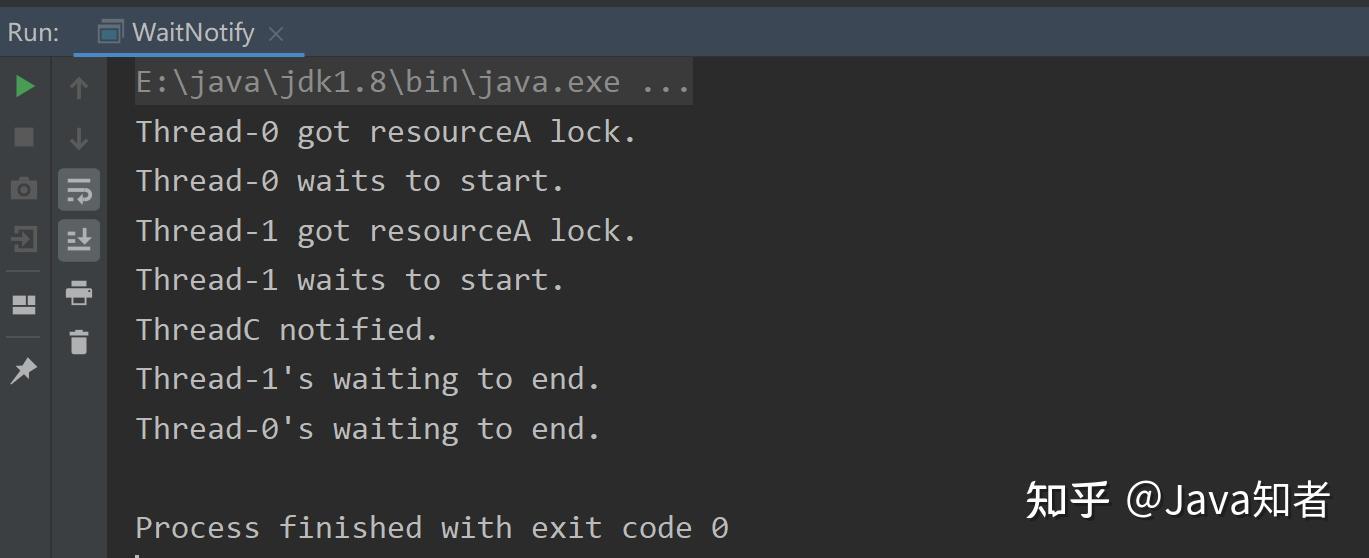The height and width of the screenshot is (558, 1369).
Task: Select the WaitNotify run tab
Action: pos(193,32)
